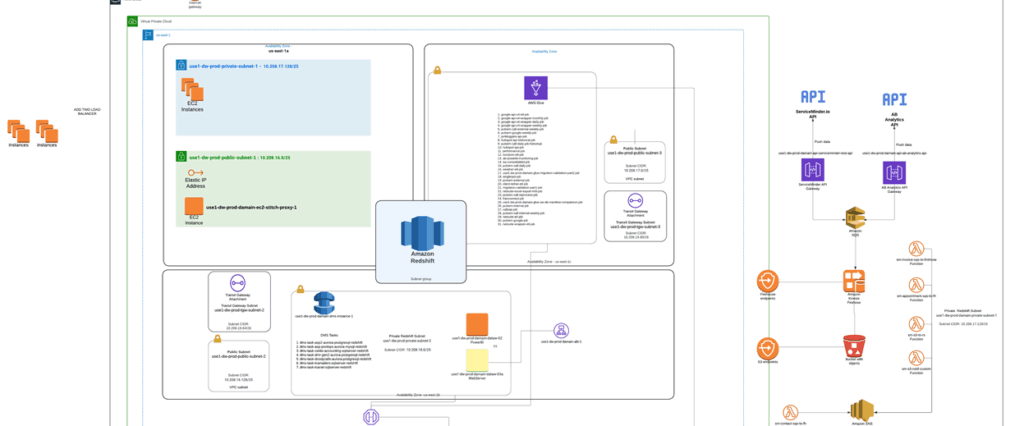Click the 'use1-dw-prod-tgw-subnet-2' label
Viewport: 1024px width, 426px height.
tap(238, 310)
